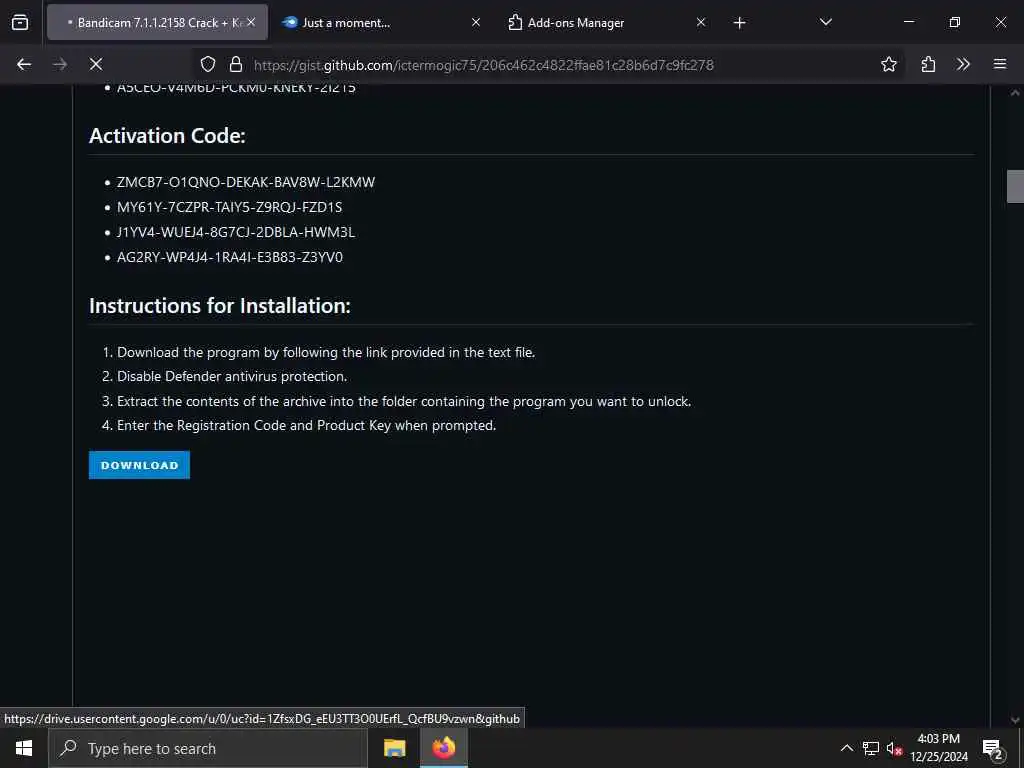Bookmark this page with star icon
Screen dimensions: 1024x768
(x=888, y=64)
